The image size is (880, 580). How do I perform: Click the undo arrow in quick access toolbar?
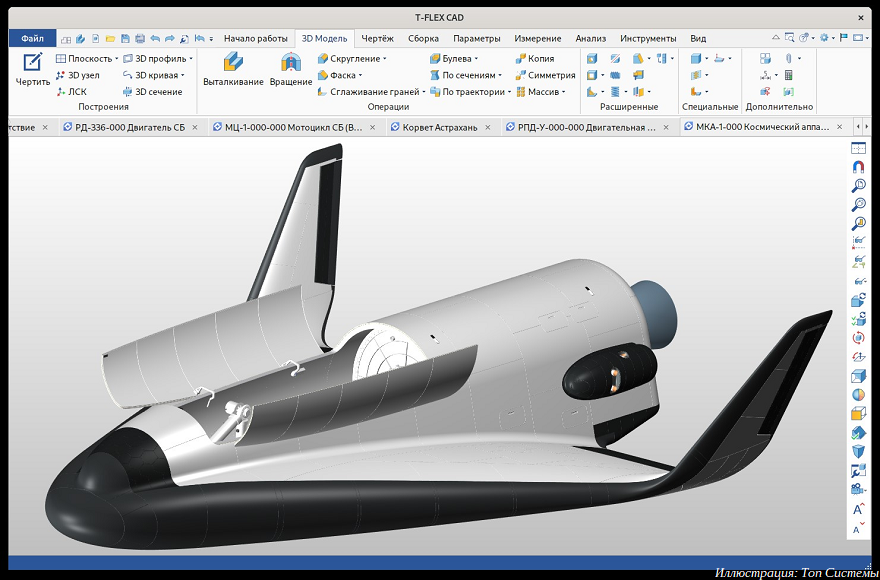[155, 39]
